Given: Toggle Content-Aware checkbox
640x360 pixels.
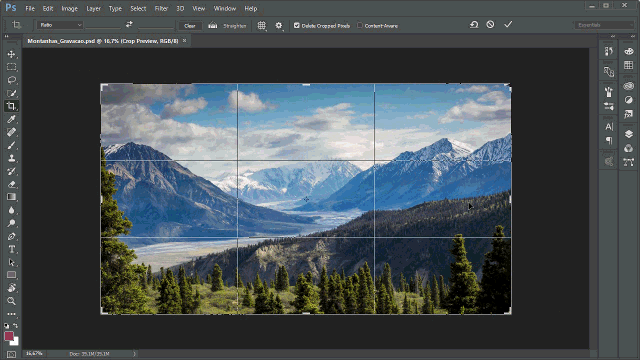Looking at the screenshot, I should [360, 25].
